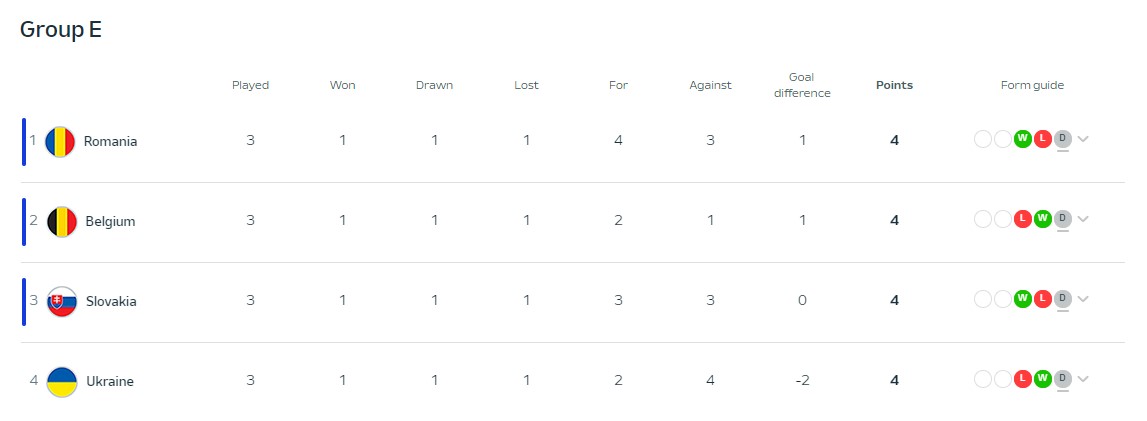This screenshot has width=1147, height=421.
Task: Click the Romania flag icon
Action: click(x=60, y=141)
